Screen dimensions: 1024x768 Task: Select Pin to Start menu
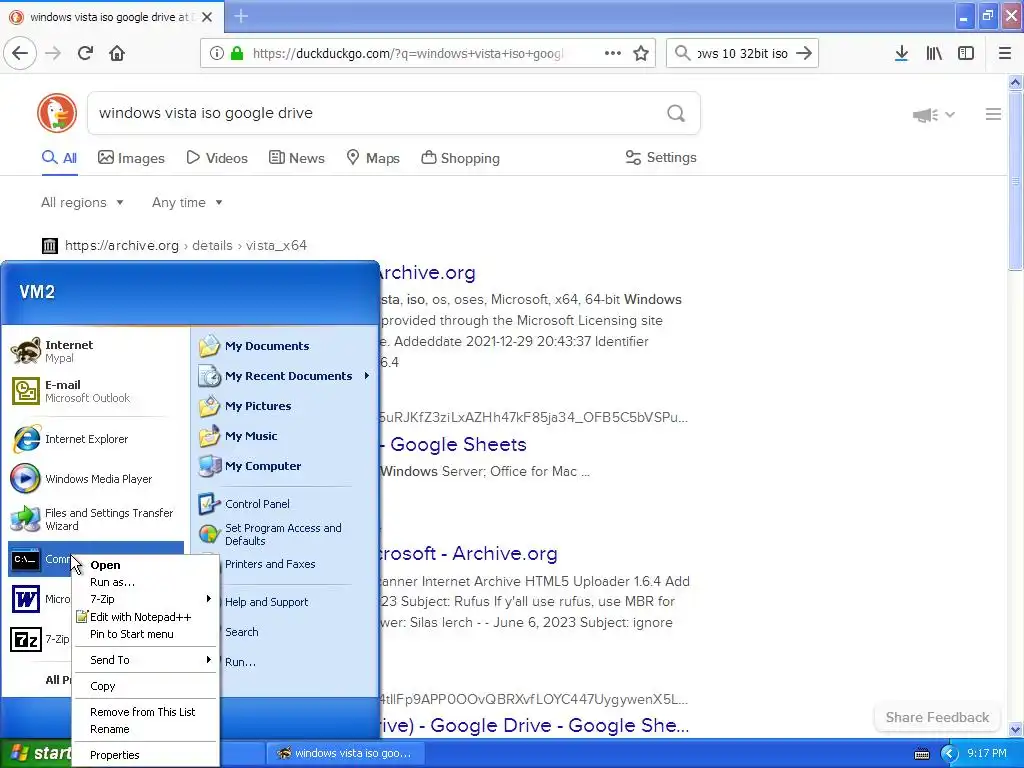(x=145, y=634)
